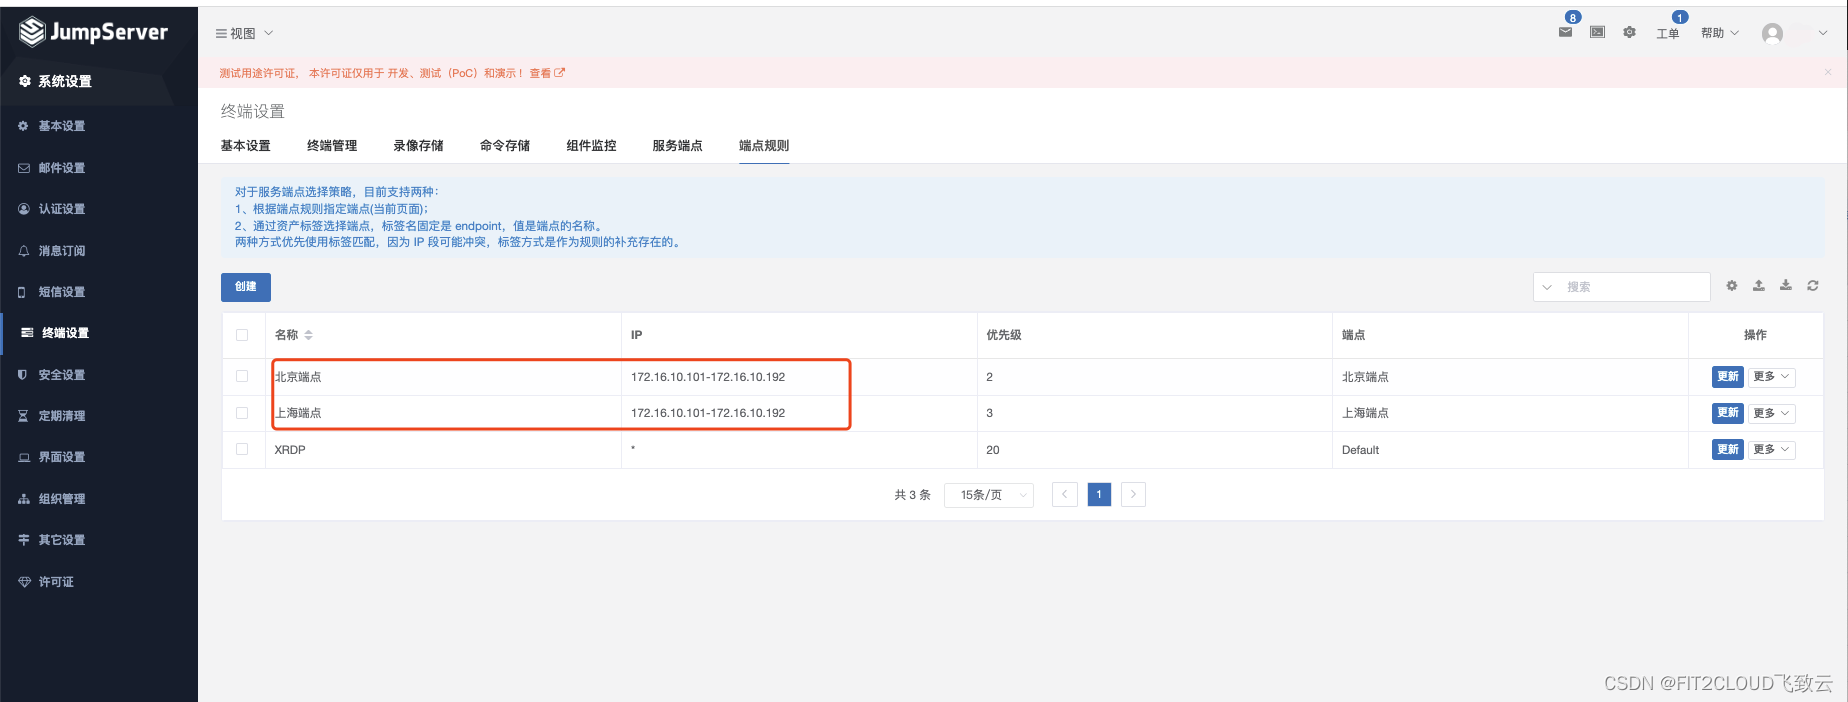Click the import (upload) icon above table
The image size is (1848, 702).
coord(1759,286)
